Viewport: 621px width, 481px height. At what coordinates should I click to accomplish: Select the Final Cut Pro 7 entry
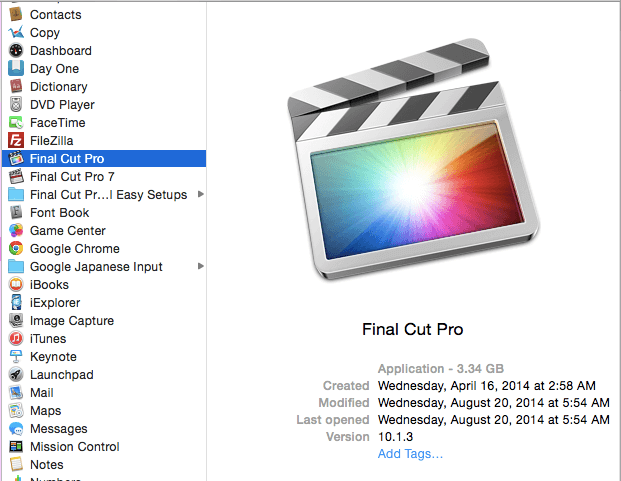[79, 177]
